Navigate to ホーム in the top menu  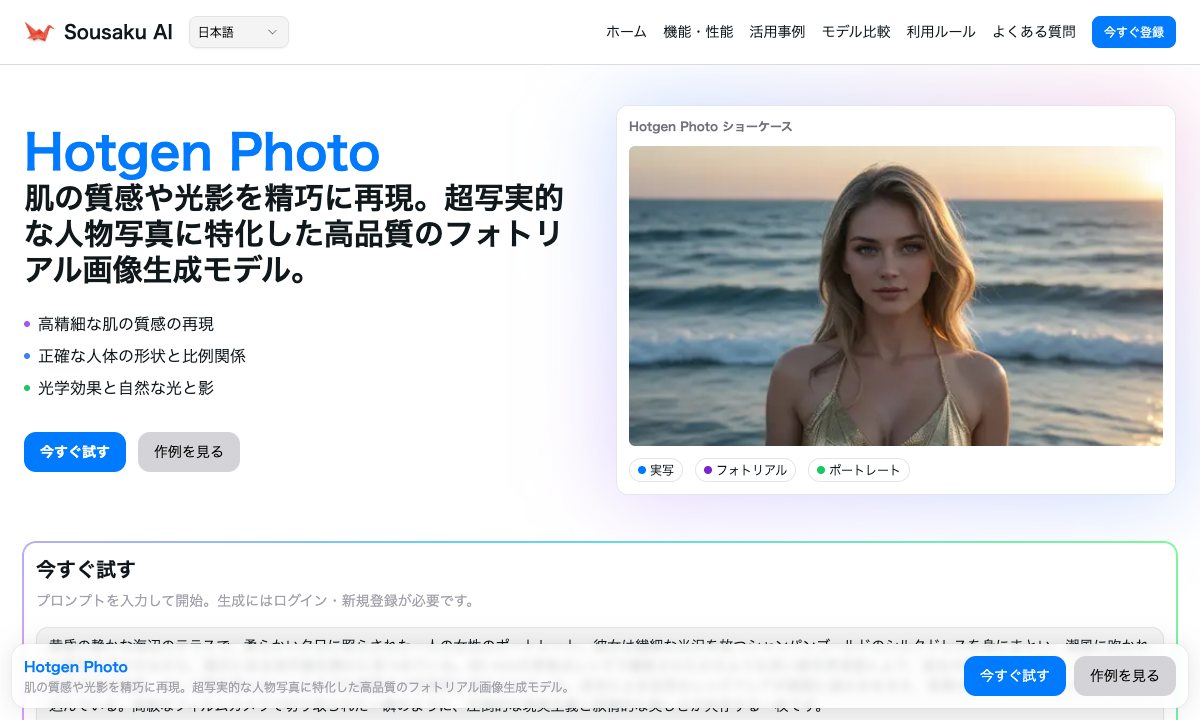[x=626, y=31]
